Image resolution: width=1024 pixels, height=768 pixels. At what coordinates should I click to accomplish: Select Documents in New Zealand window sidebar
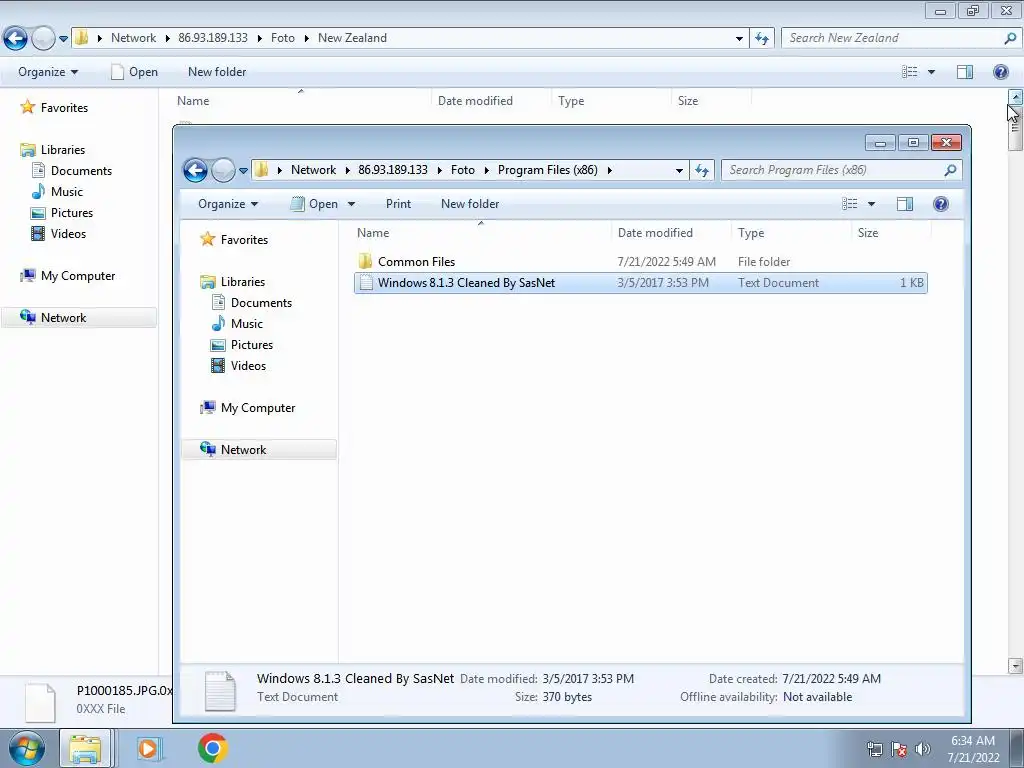(x=81, y=171)
